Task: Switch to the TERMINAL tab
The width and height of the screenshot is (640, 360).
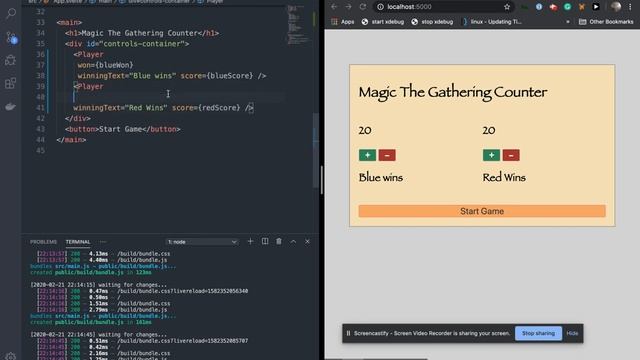Action: (x=78, y=242)
